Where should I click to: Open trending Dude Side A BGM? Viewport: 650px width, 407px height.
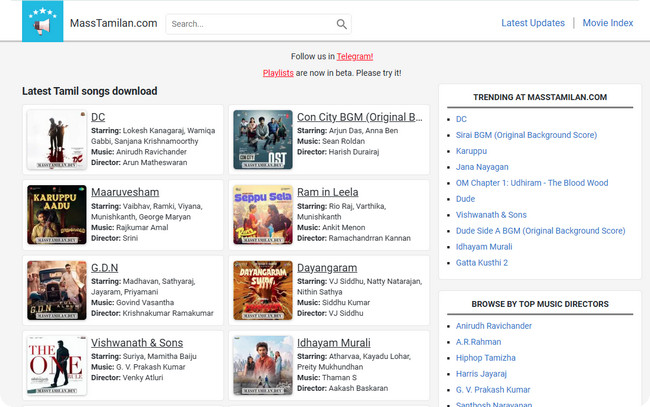coord(541,231)
